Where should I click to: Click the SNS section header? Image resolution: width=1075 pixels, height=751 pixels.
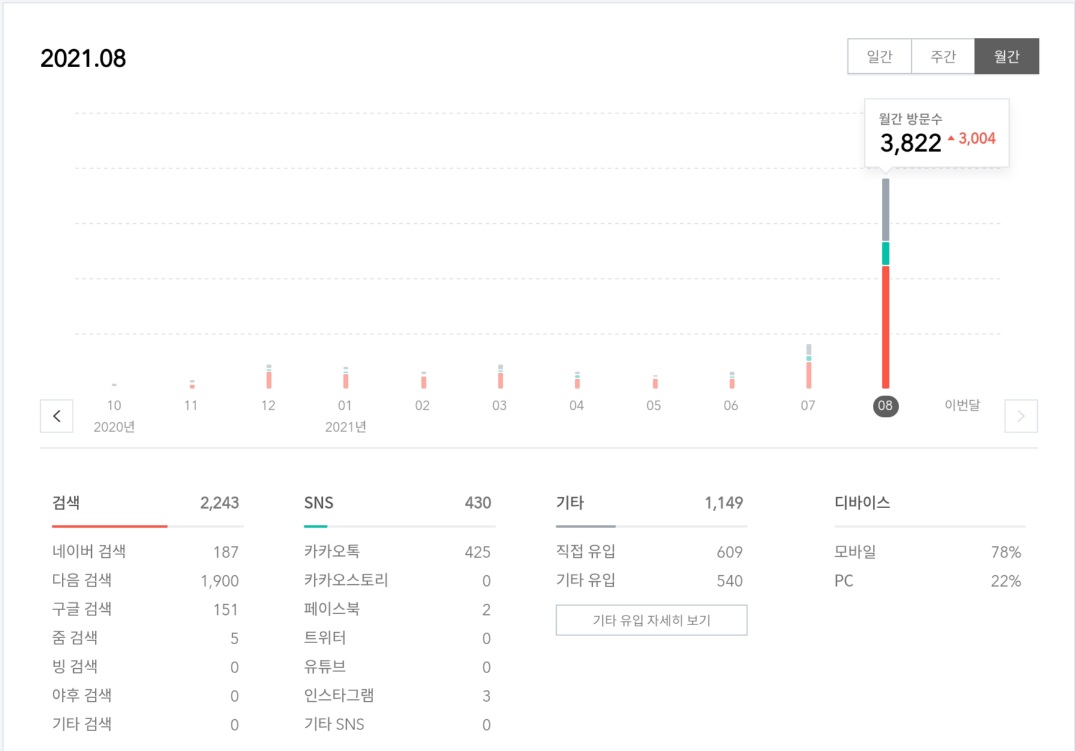click(319, 503)
